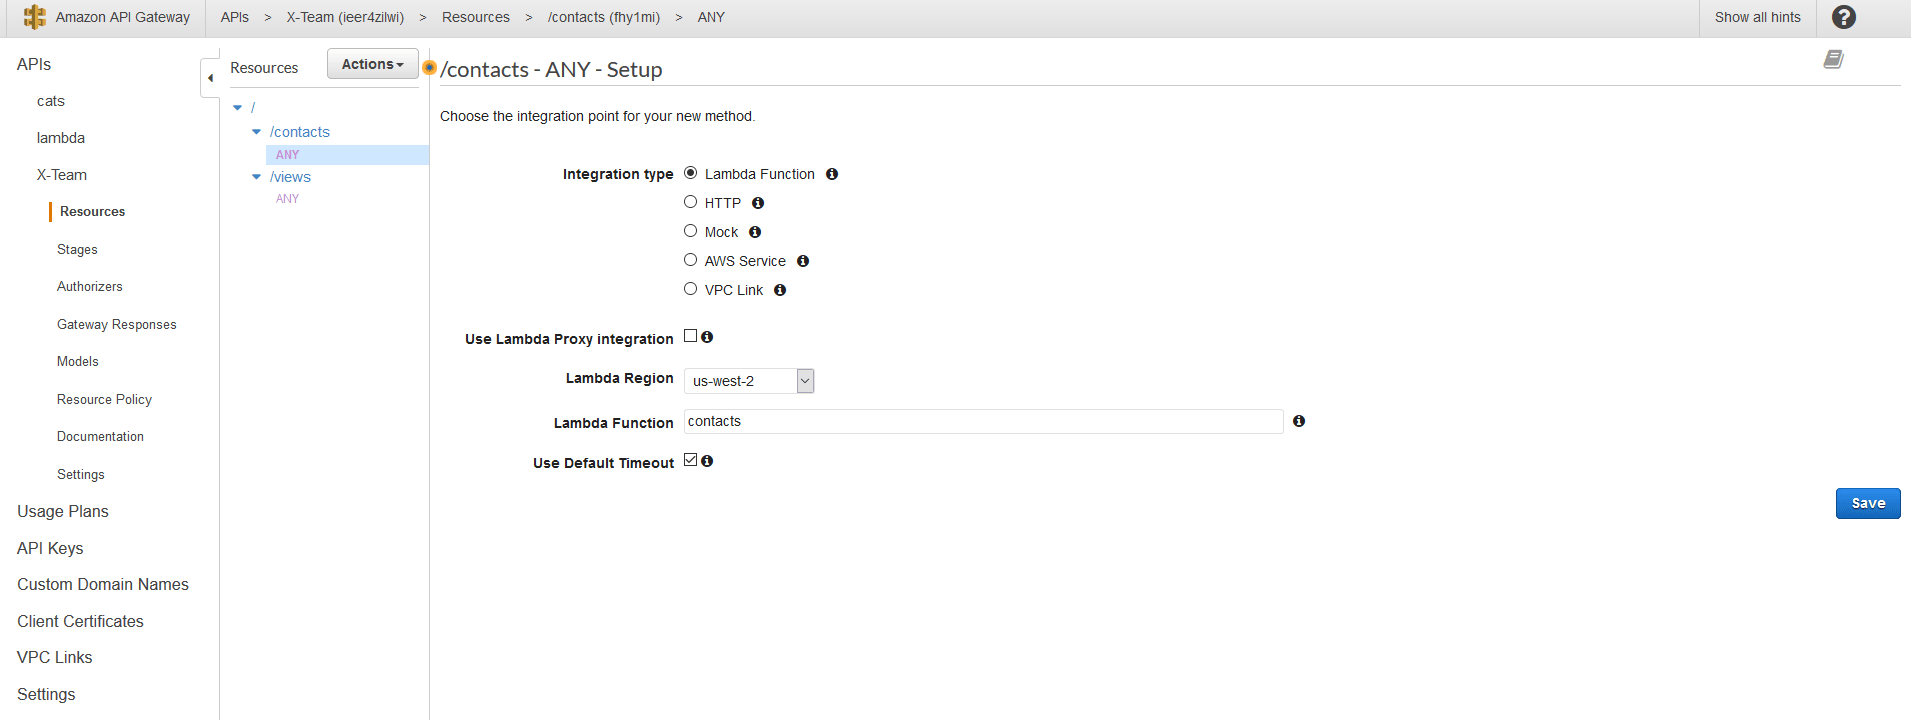Click info icon next to Mock option
This screenshot has width=1911, height=720.
tap(755, 232)
